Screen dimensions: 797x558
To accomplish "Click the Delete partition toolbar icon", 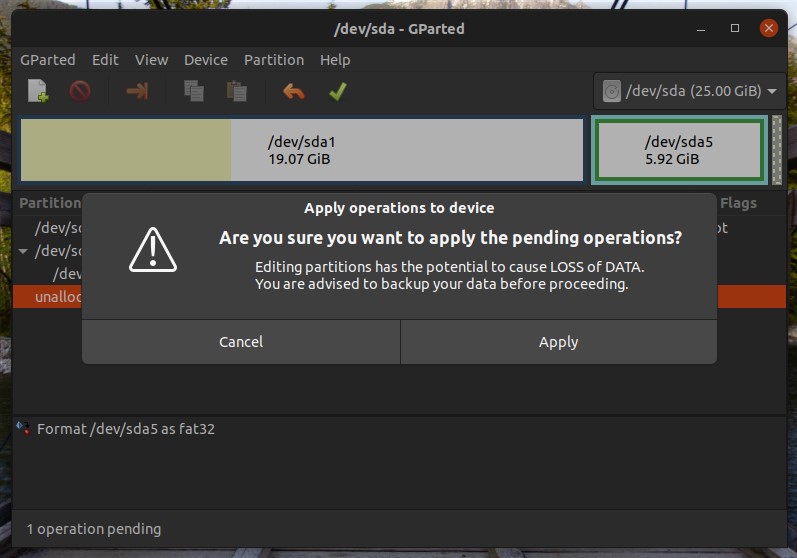I will coord(80,91).
